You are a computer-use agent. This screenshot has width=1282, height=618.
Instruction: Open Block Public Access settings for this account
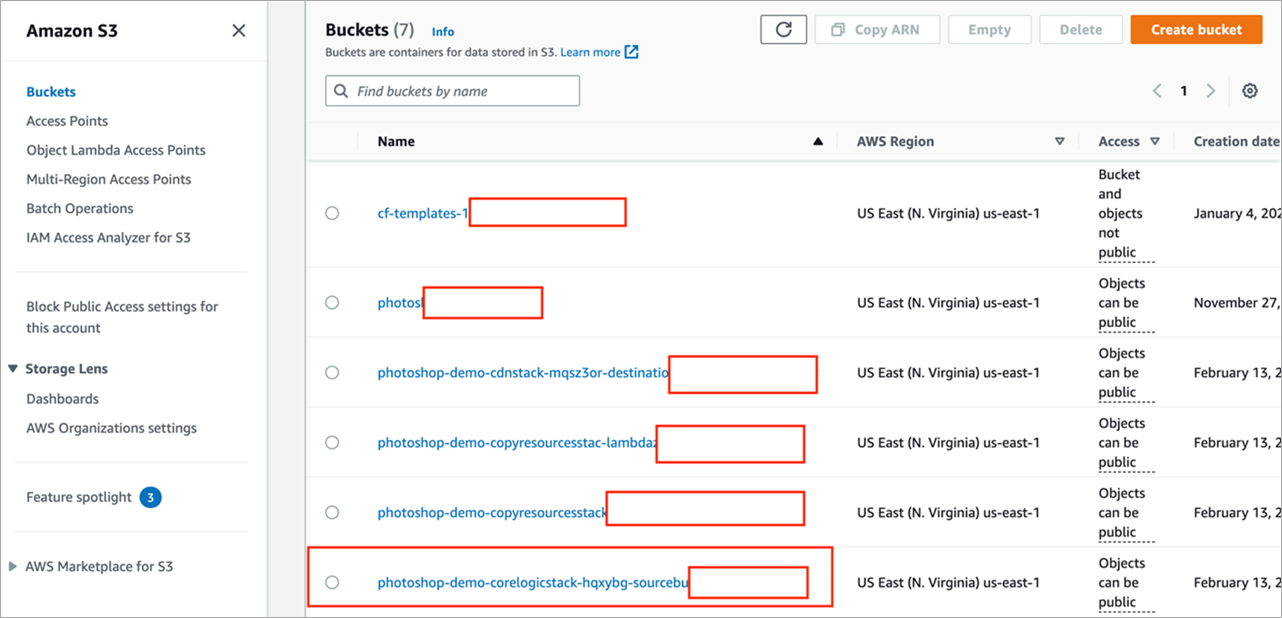click(x=122, y=317)
